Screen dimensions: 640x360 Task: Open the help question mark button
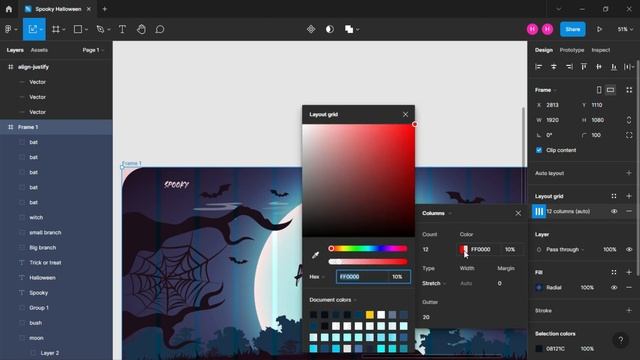click(620, 340)
